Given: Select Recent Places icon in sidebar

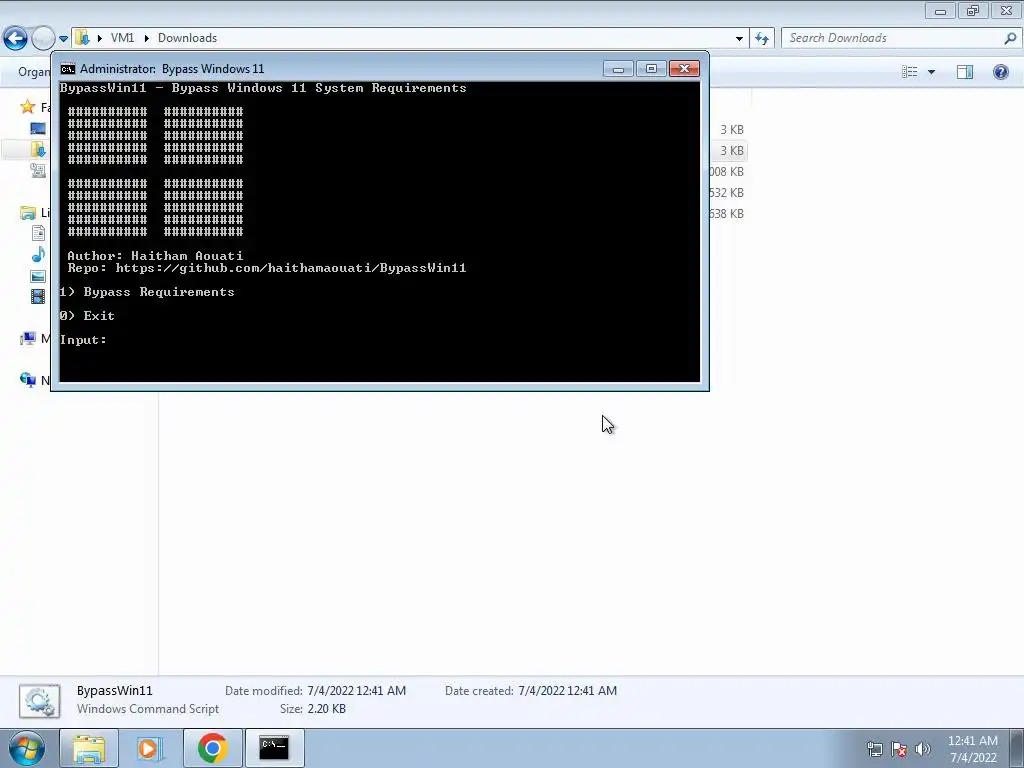Looking at the screenshot, I should (38, 170).
